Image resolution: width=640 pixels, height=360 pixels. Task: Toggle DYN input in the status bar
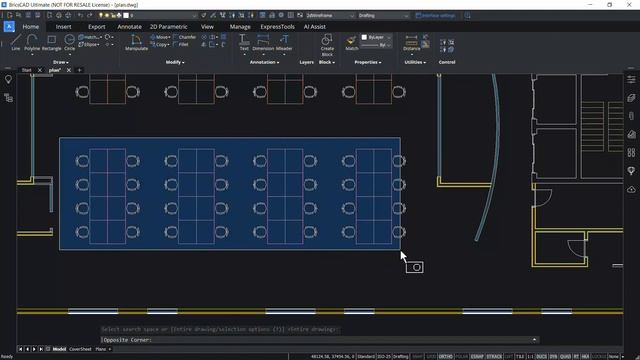(553, 356)
